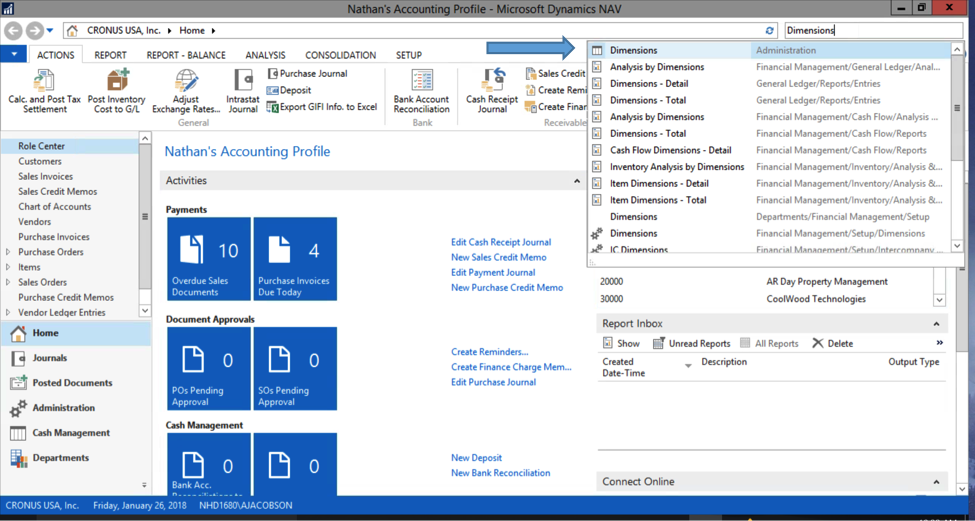Open Inventory Analysis by Dimensions result
Image resolution: width=975 pixels, height=521 pixels.
[769, 167]
